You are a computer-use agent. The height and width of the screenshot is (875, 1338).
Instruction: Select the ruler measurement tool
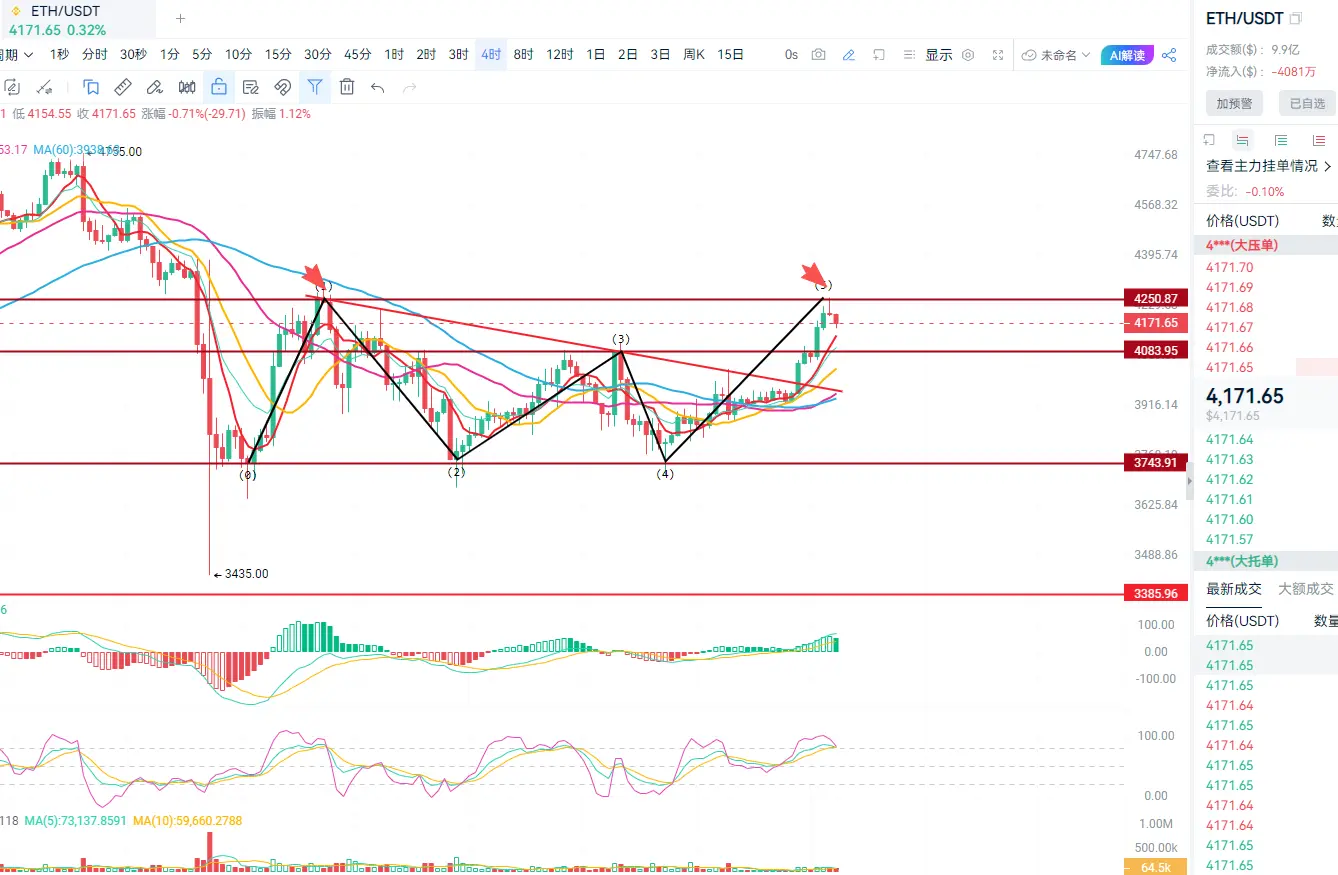coord(123,87)
